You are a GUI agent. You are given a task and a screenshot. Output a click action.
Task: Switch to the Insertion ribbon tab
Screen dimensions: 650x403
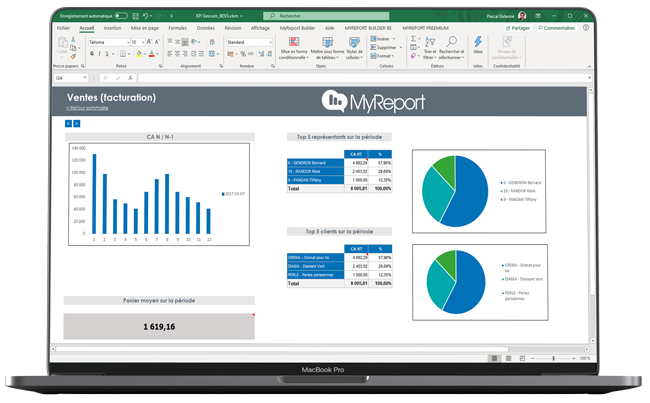[x=112, y=28]
